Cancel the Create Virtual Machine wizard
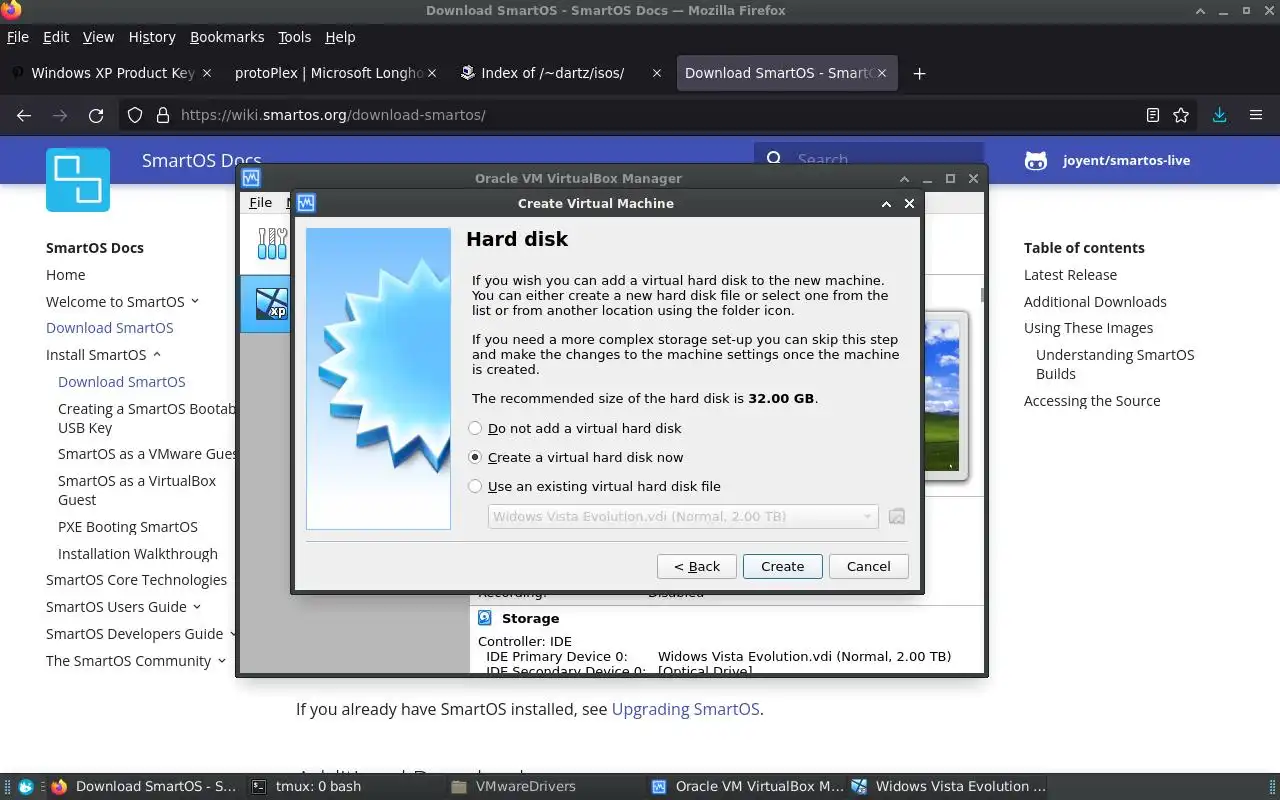Screen dimensions: 1280x800 [868, 566]
